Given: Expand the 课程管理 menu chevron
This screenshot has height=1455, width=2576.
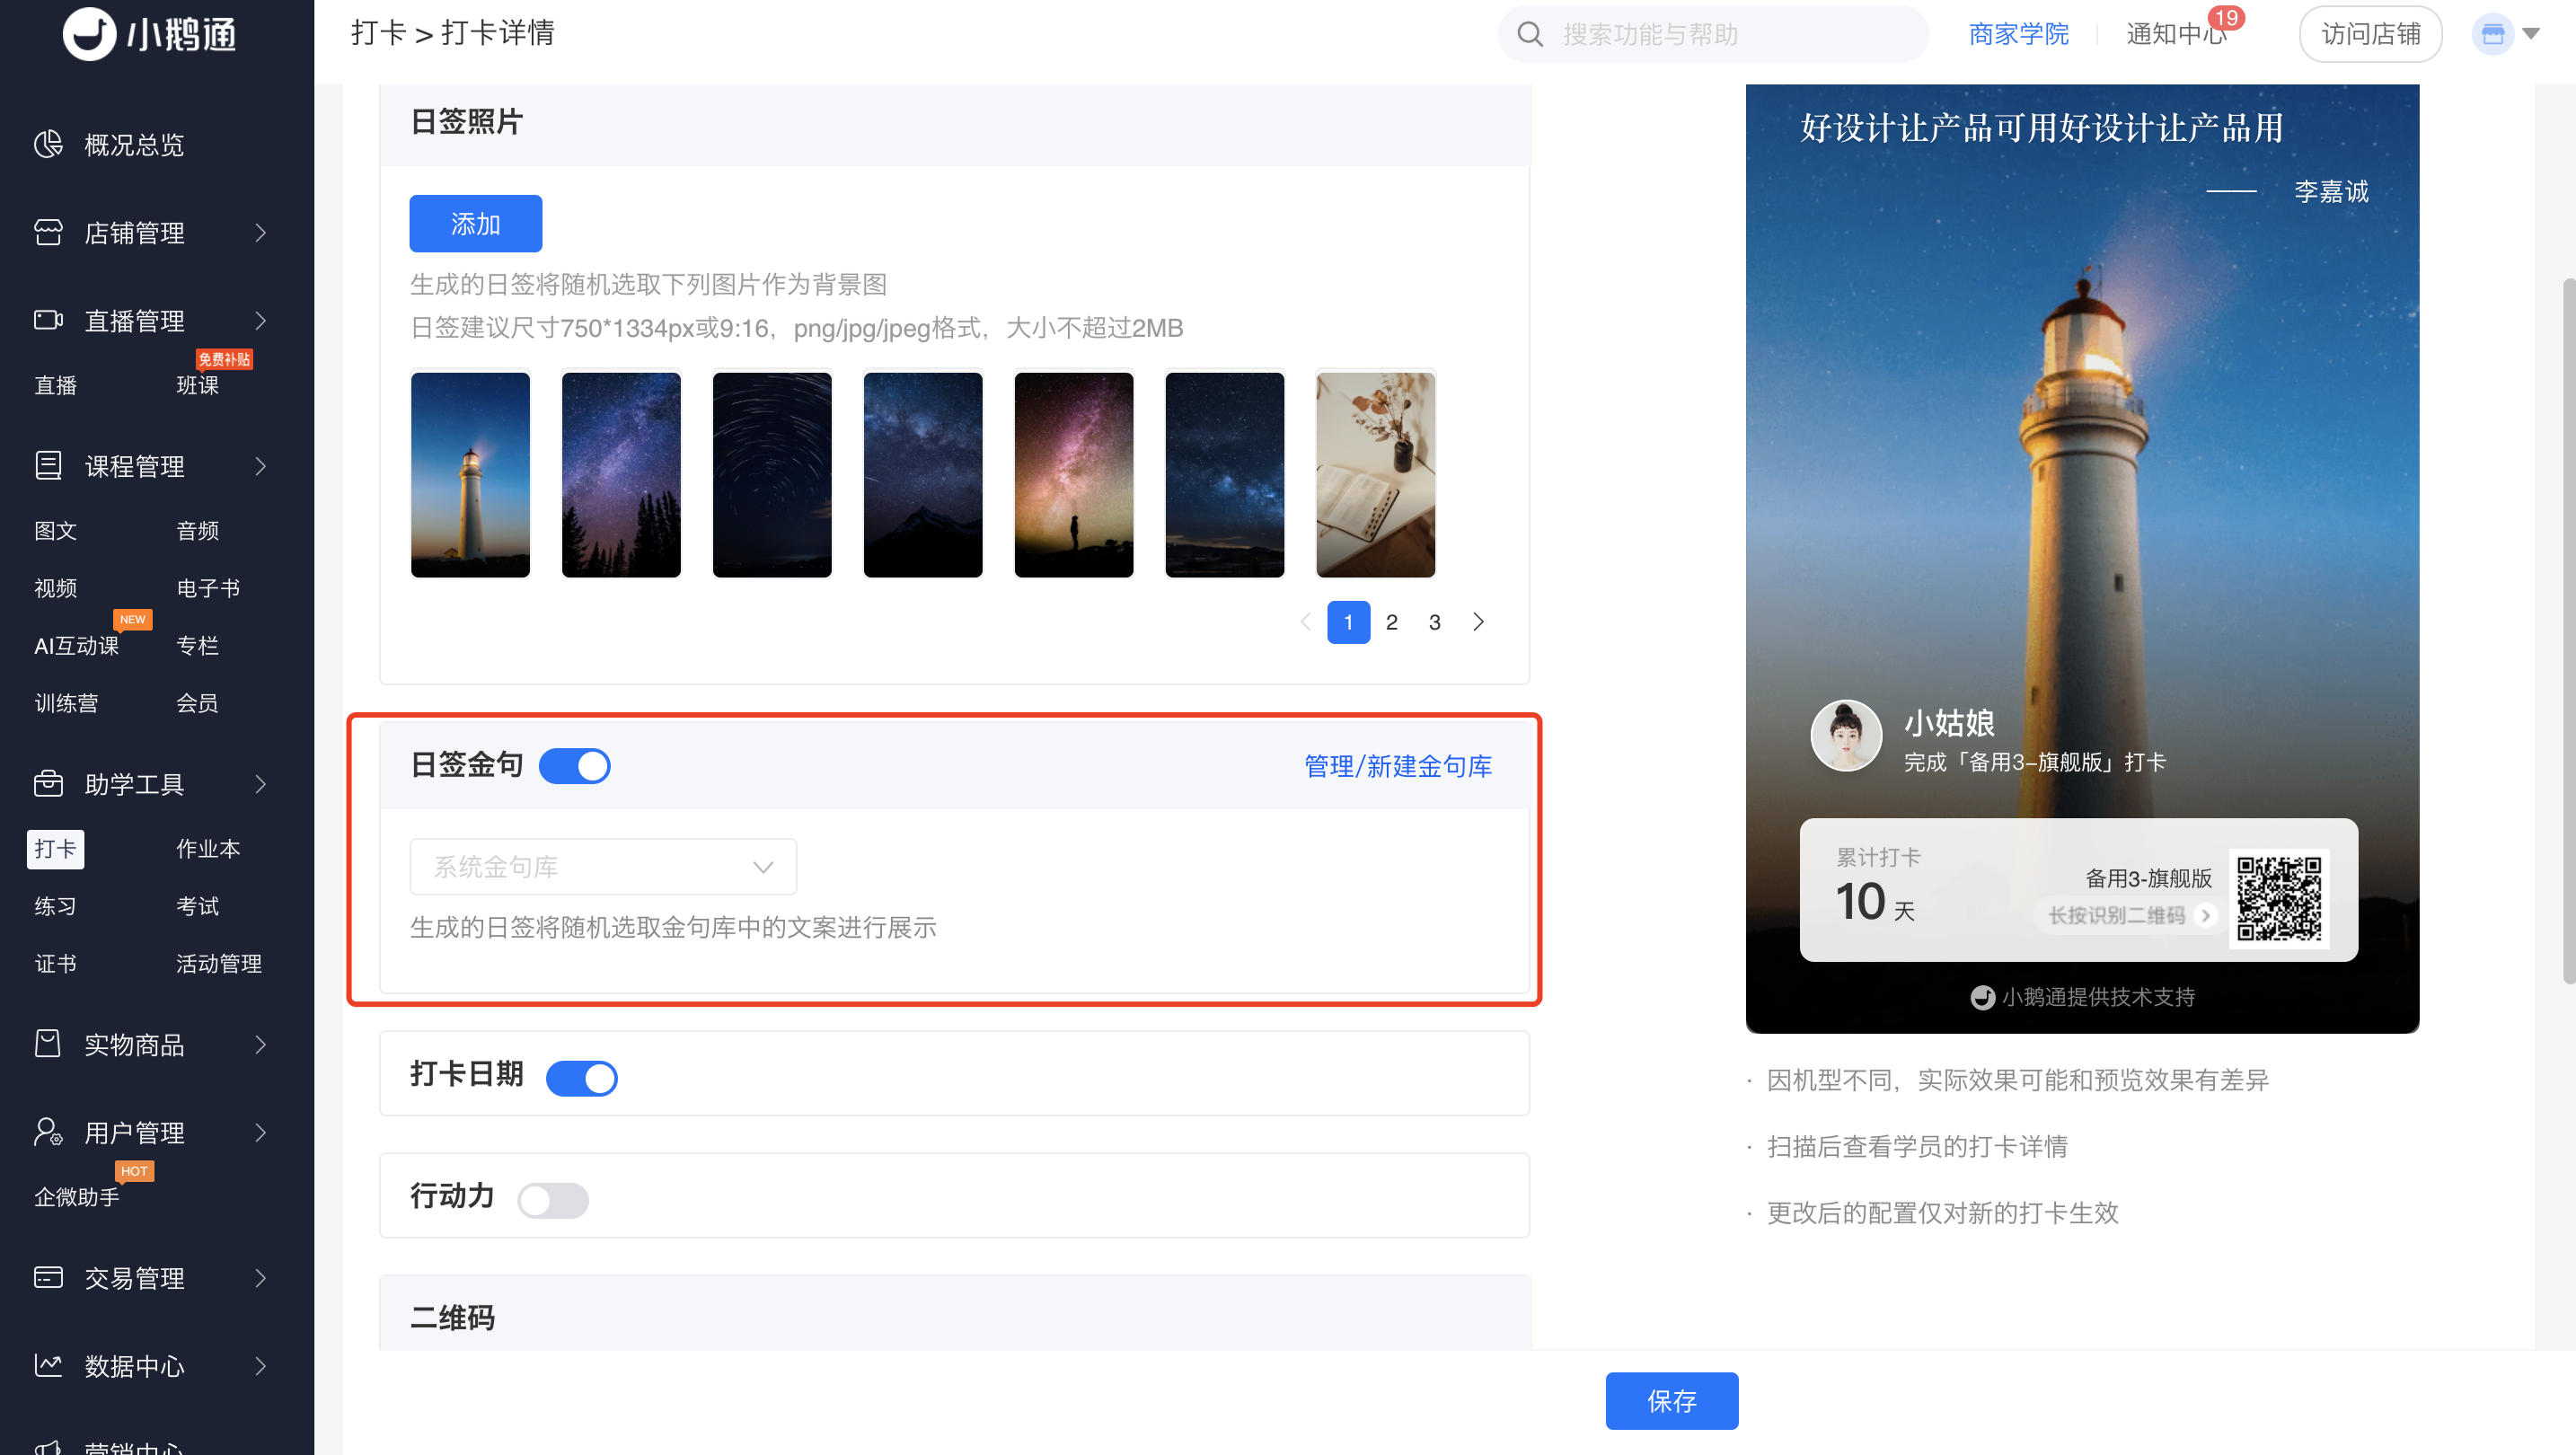Looking at the screenshot, I should [261, 466].
